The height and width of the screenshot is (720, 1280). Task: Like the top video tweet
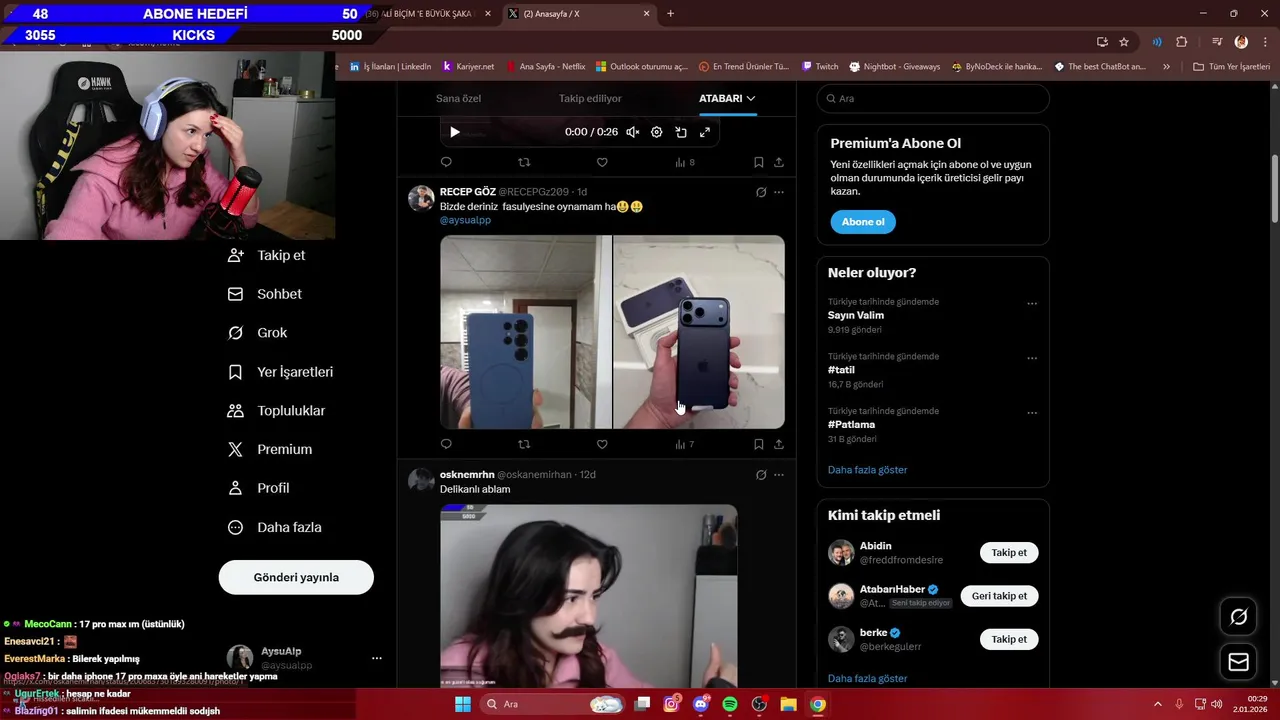coord(602,162)
